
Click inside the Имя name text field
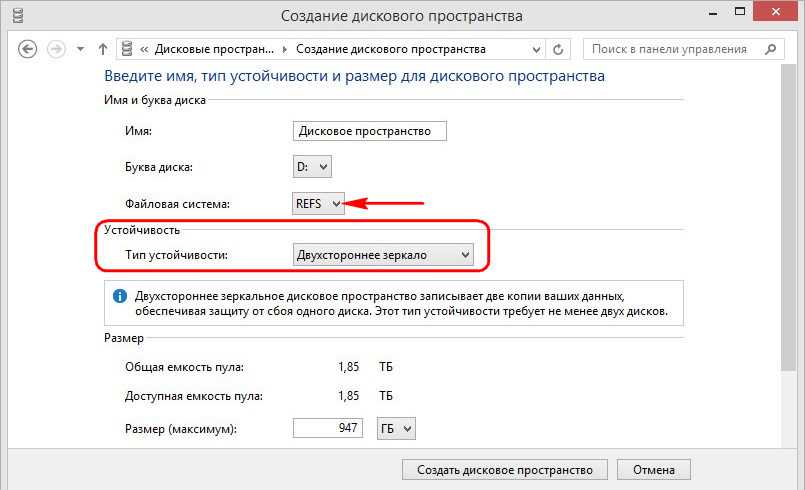coord(370,131)
